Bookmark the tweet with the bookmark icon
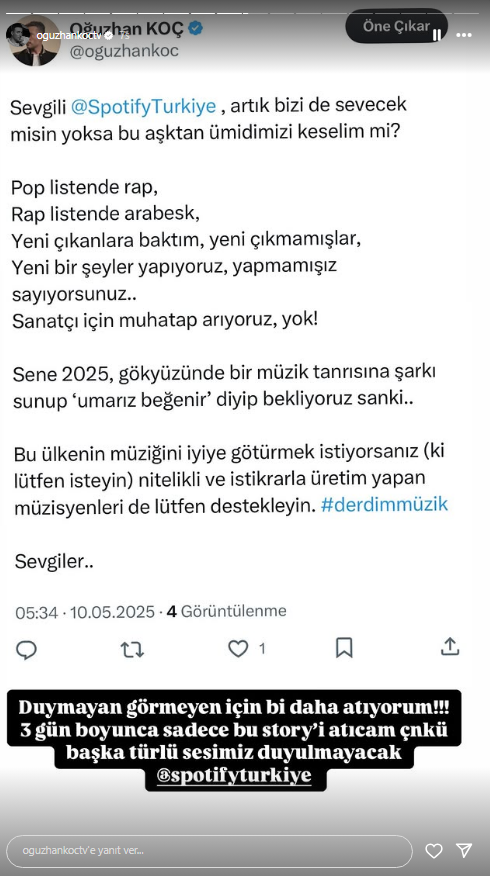 (344, 648)
